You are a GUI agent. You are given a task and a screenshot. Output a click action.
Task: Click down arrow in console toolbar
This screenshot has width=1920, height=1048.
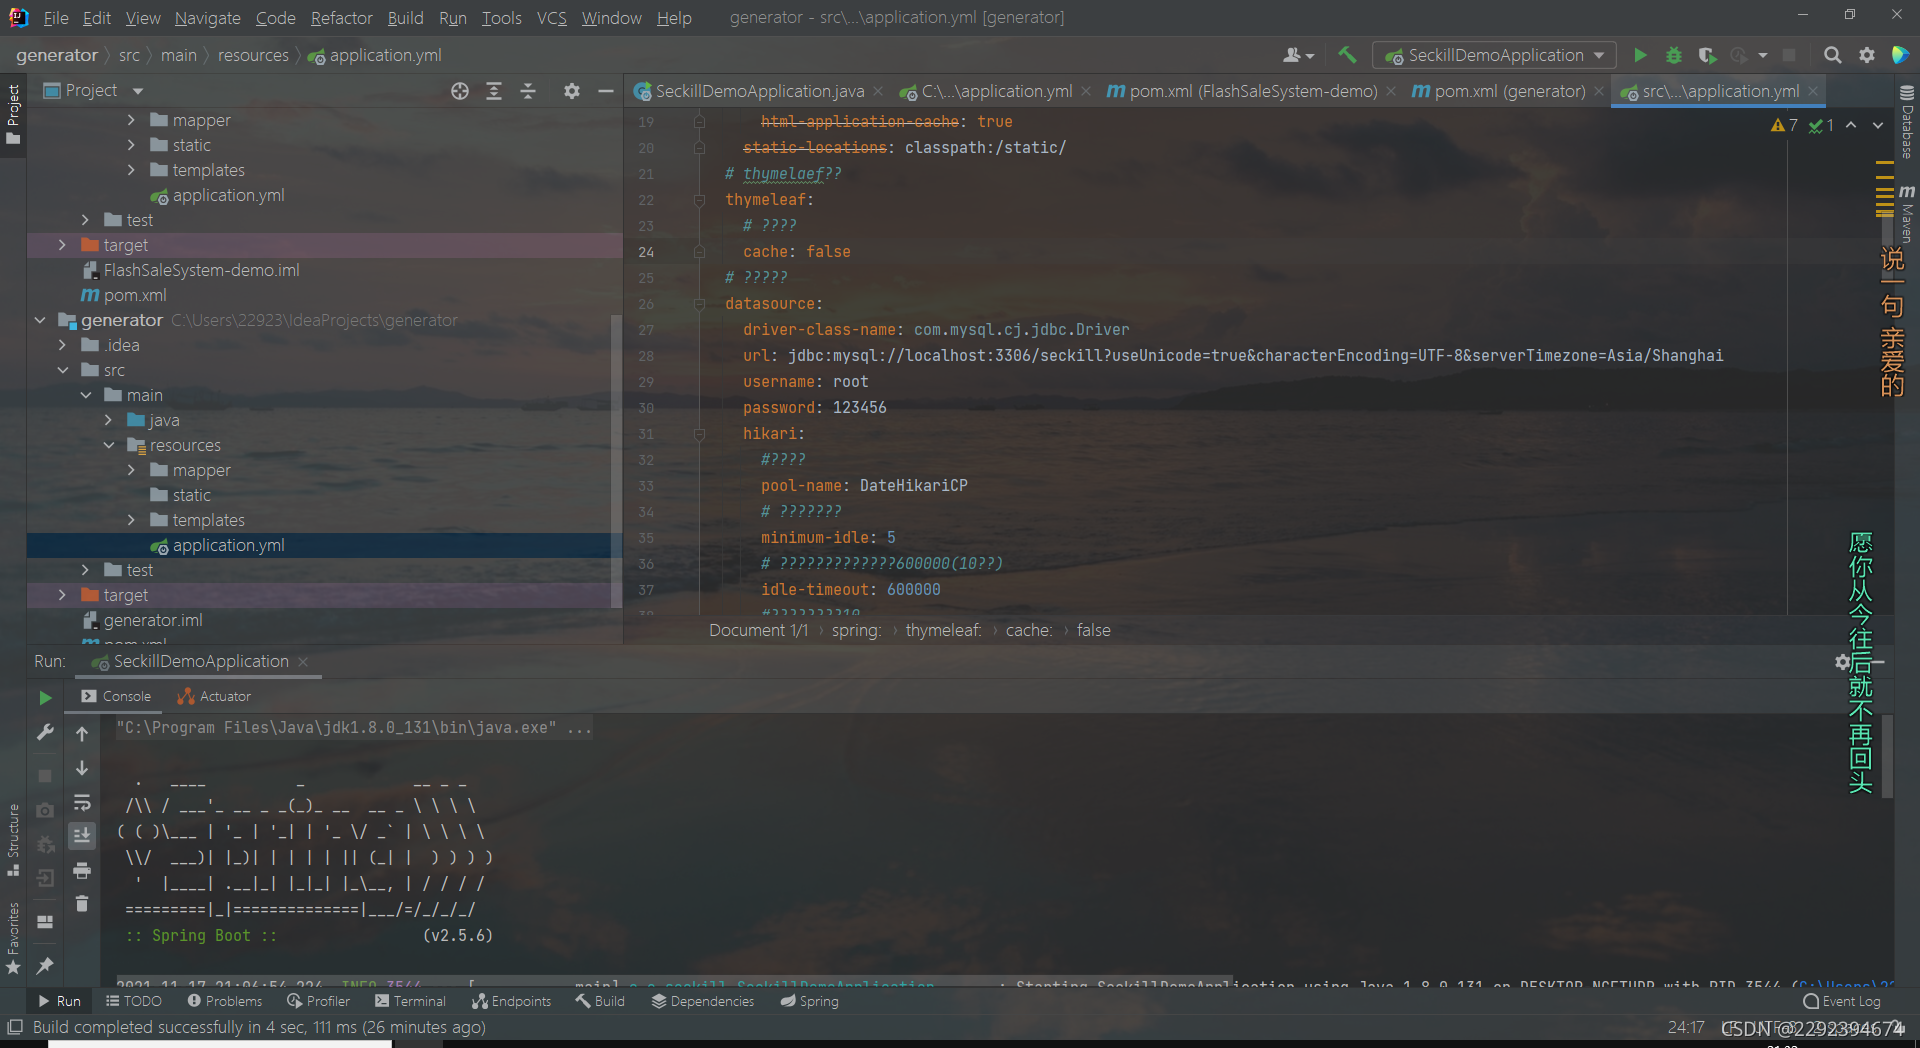[82, 768]
